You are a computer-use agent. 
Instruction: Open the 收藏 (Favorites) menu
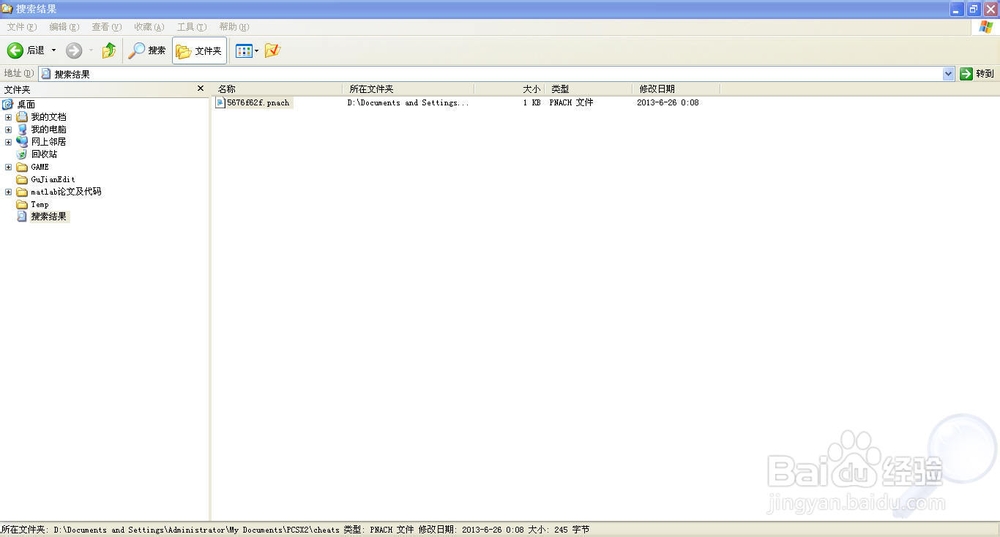(149, 27)
